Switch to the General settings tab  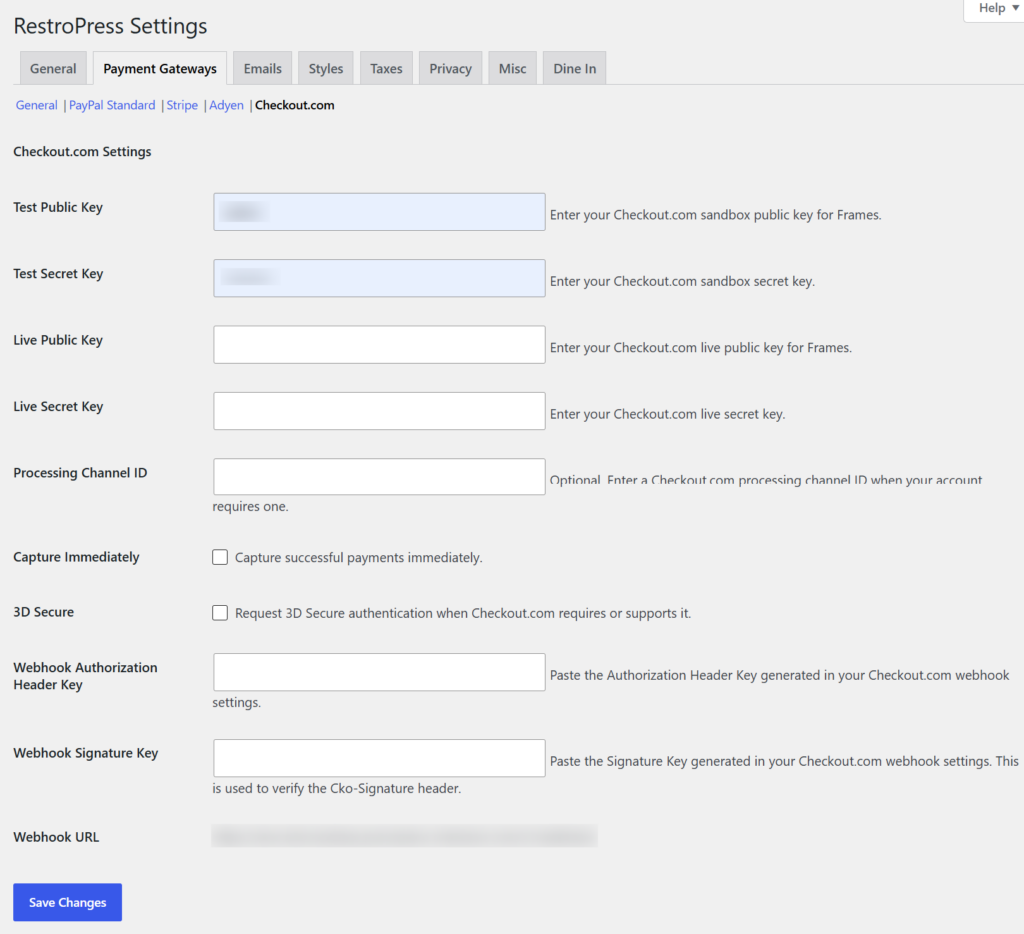[53, 69]
